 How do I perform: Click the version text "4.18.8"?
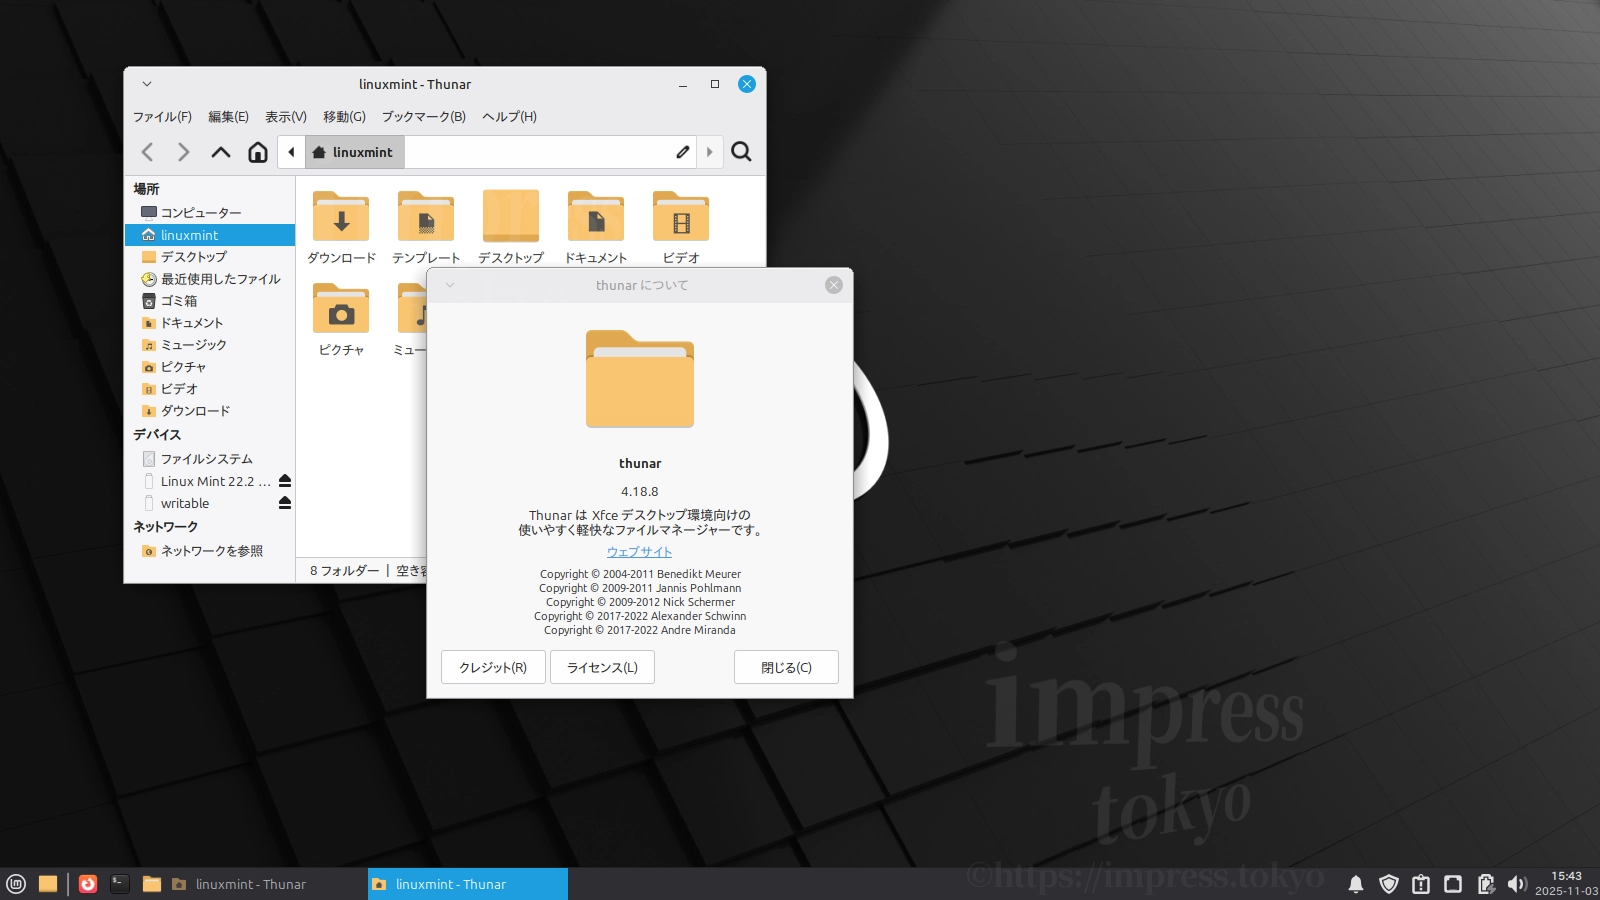point(640,492)
